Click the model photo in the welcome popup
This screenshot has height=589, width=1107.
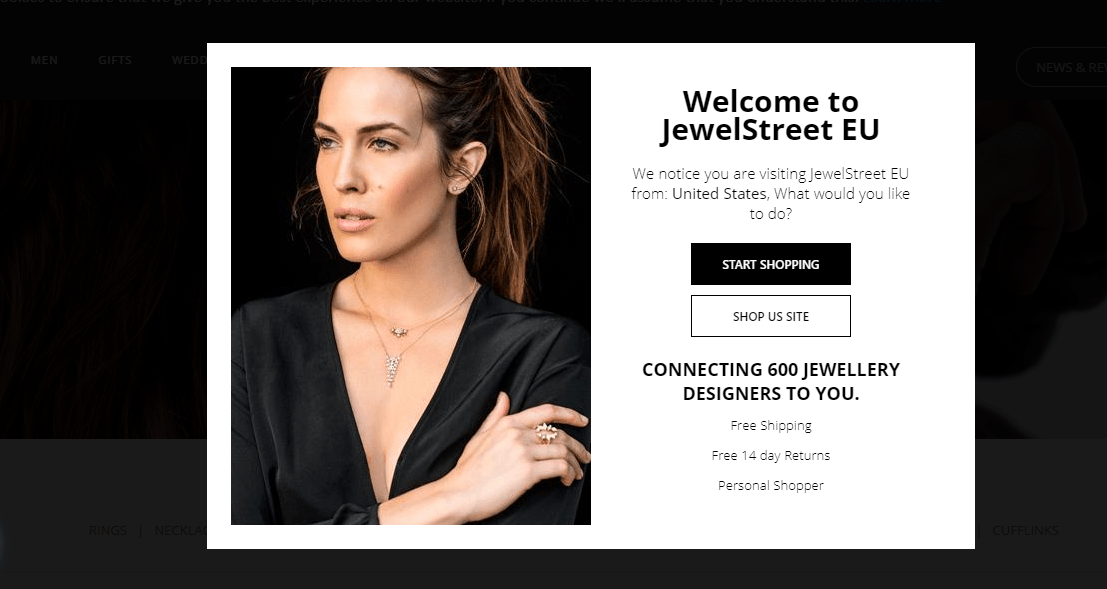click(x=411, y=296)
